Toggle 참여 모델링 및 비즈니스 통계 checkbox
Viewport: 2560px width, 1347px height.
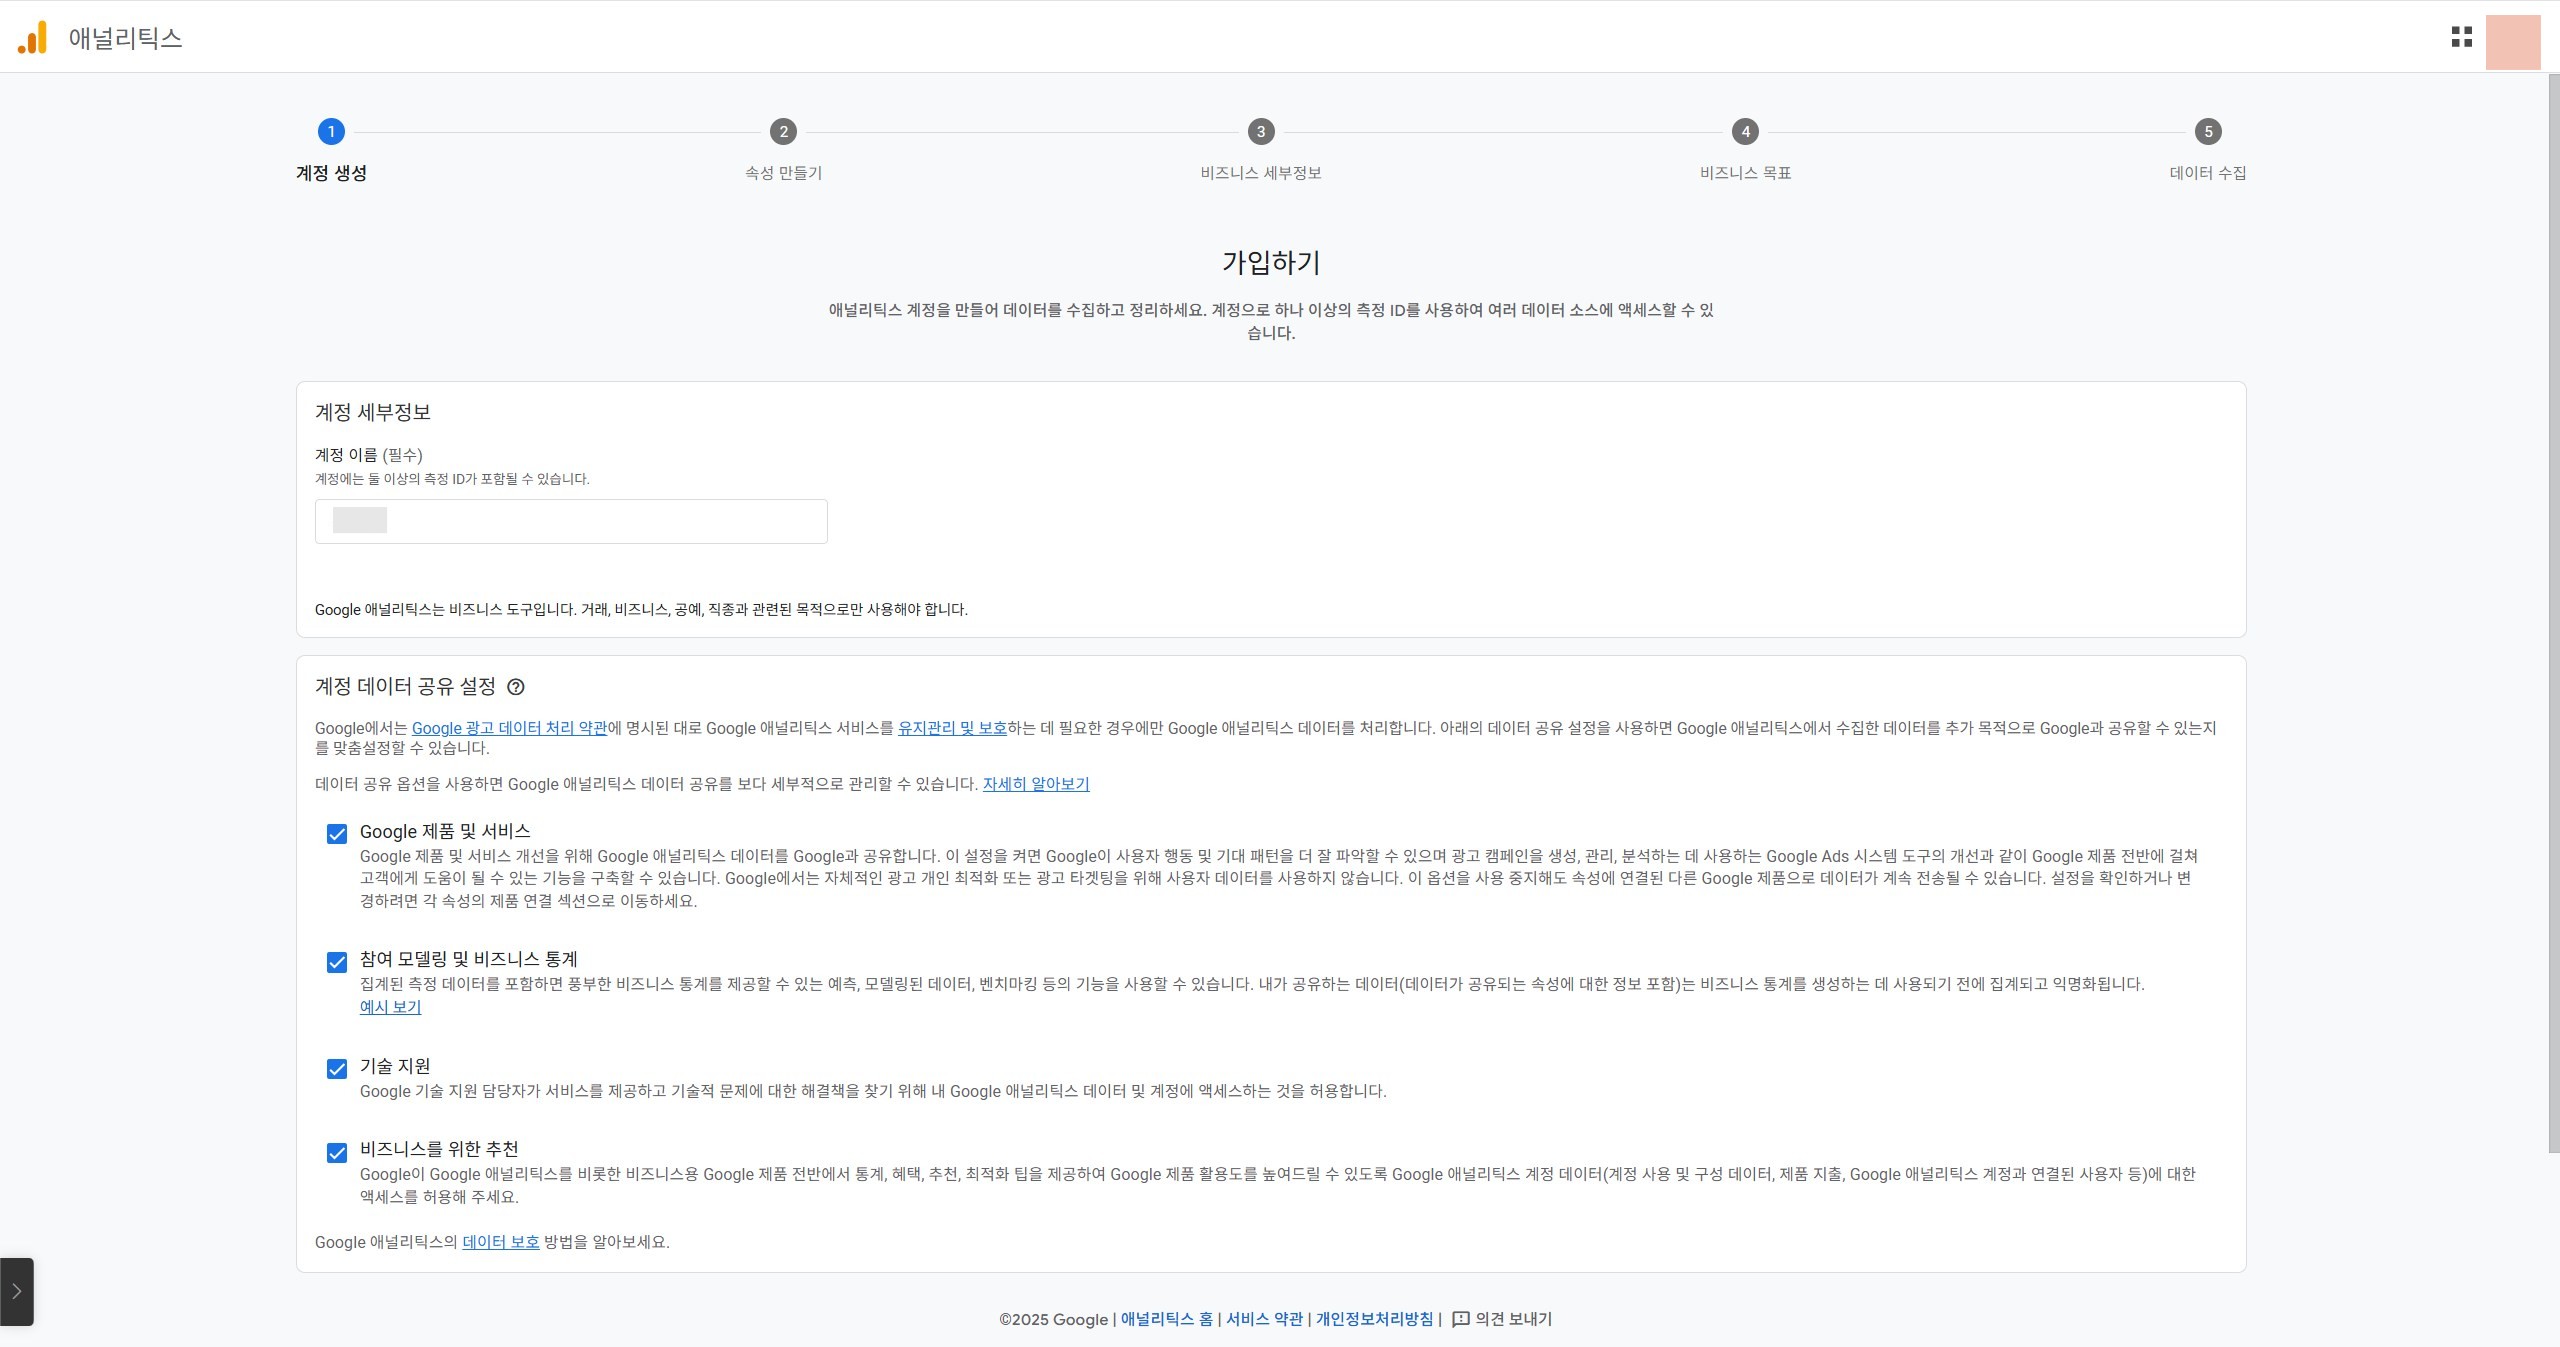[337, 962]
